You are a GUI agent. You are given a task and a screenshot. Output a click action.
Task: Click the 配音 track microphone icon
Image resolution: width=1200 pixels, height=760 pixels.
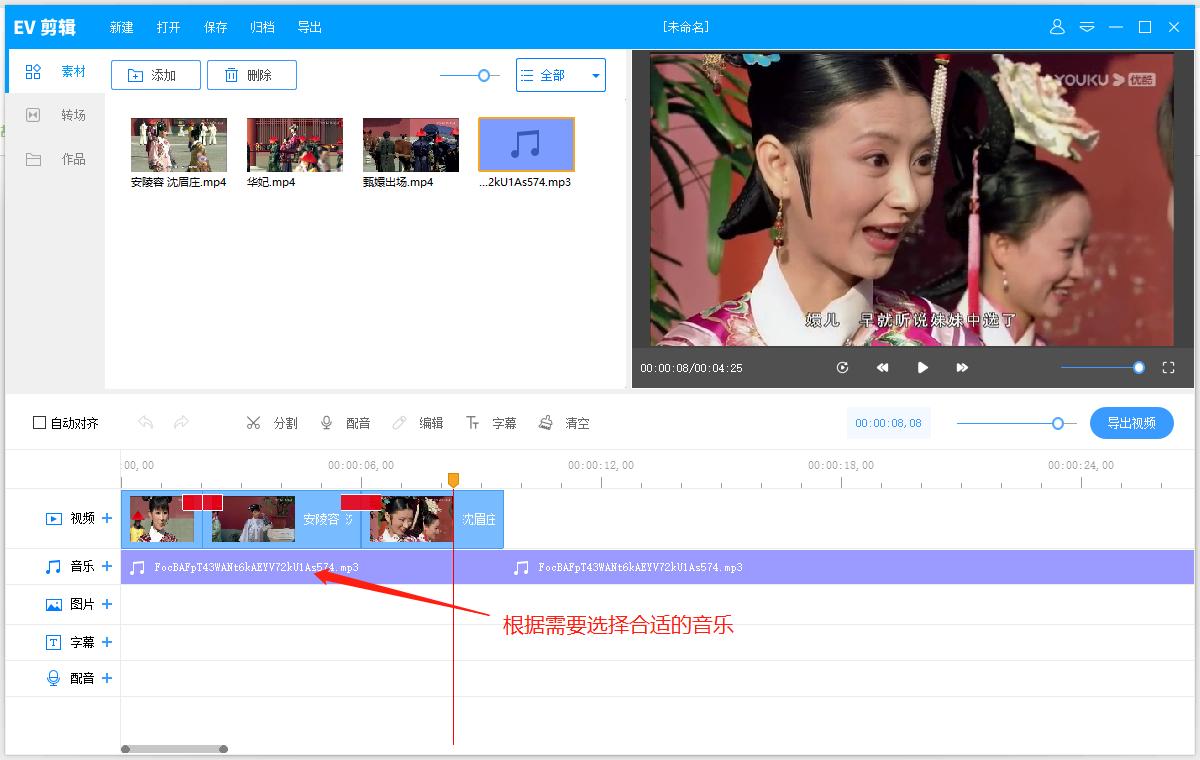[x=54, y=678]
